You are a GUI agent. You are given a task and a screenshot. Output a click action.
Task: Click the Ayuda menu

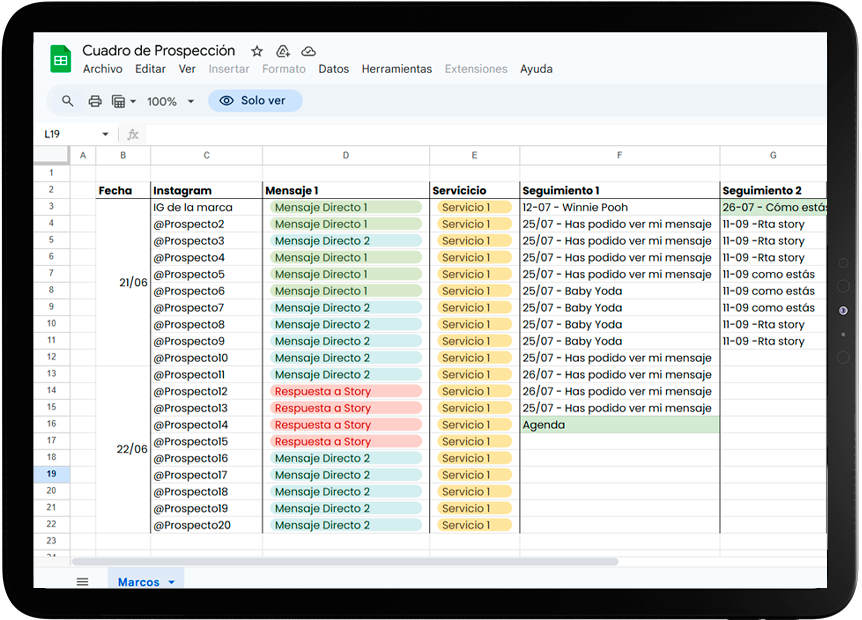(536, 69)
